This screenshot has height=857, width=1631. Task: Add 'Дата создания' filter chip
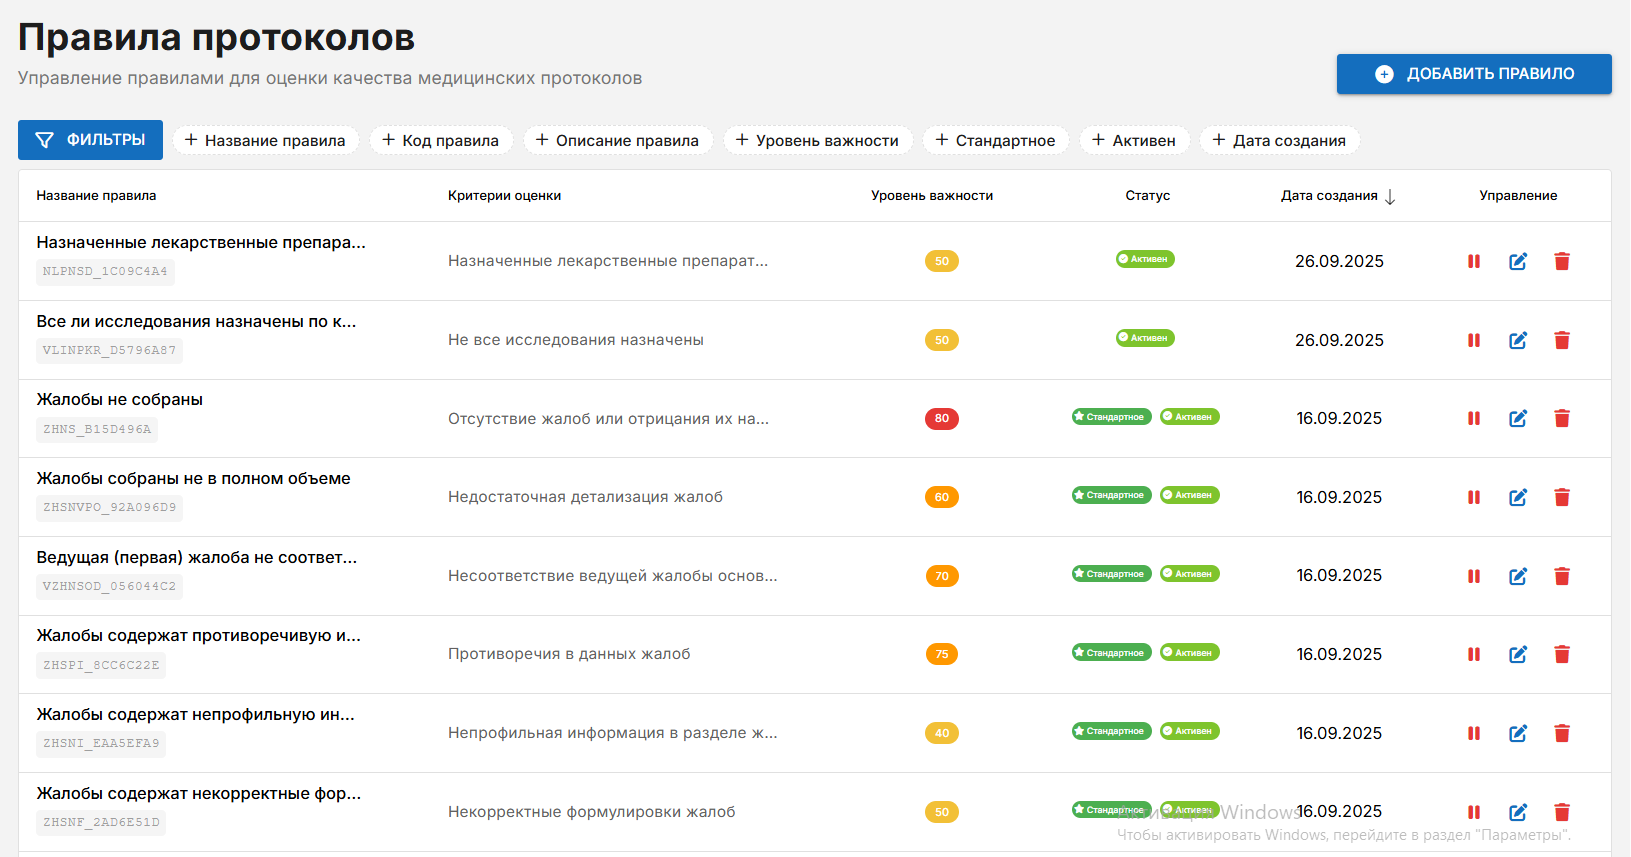[1279, 141]
